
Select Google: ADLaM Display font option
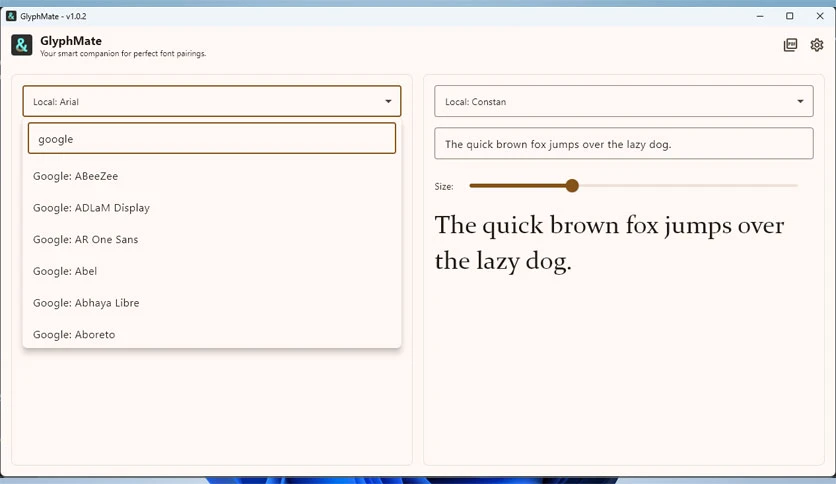pos(212,208)
